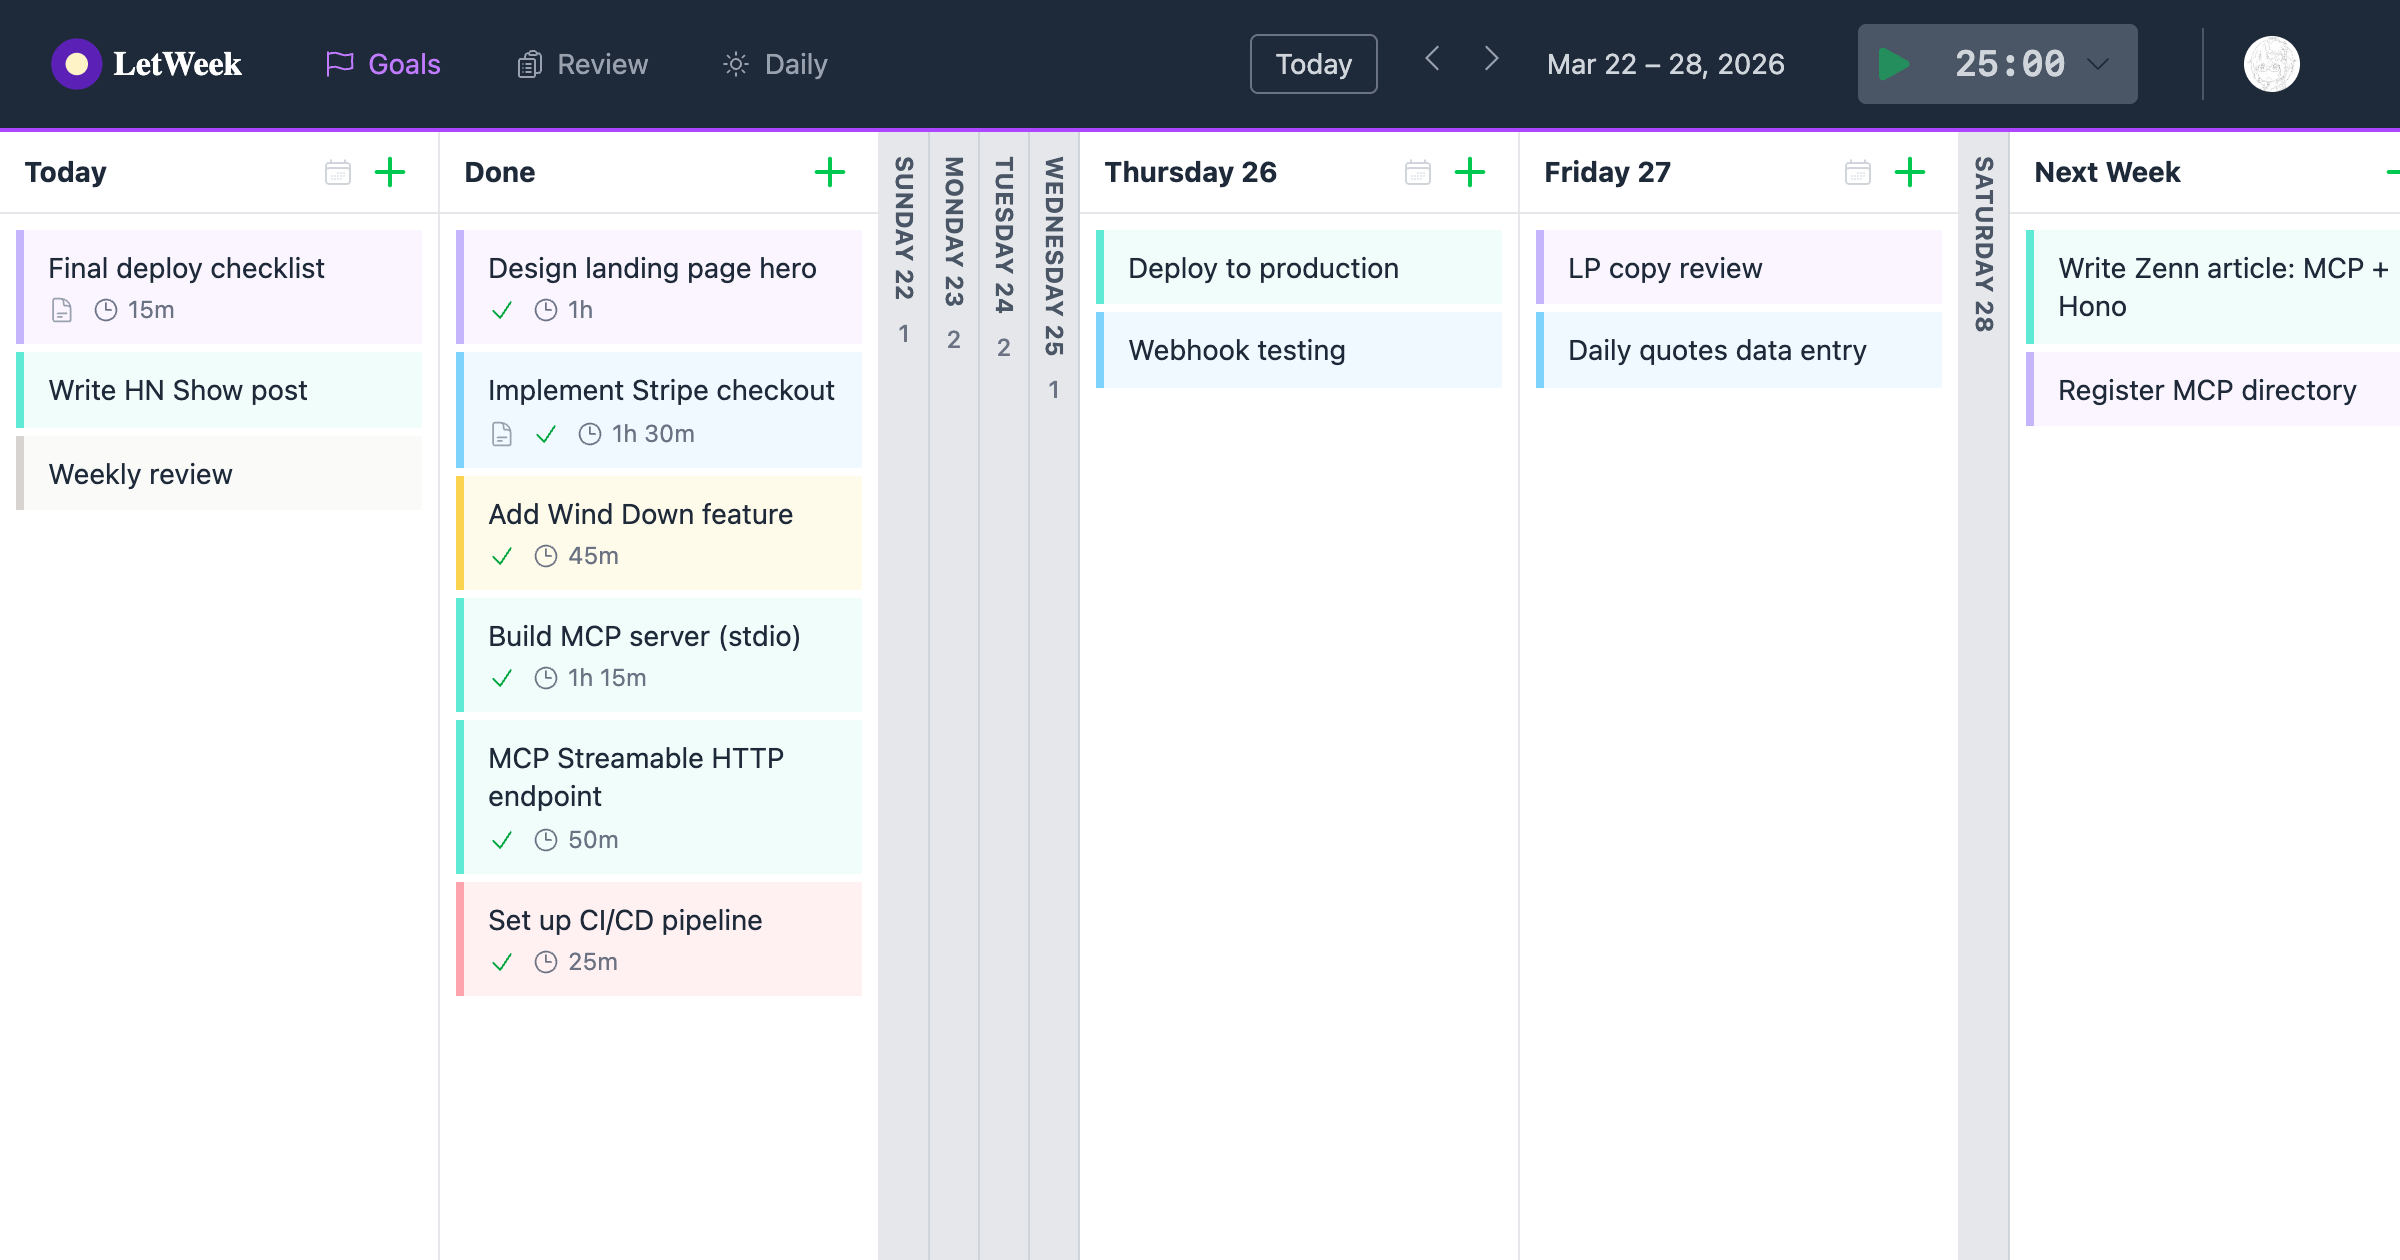Open the Daily view
2400x1260 pixels.
pyautogui.click(x=776, y=64)
